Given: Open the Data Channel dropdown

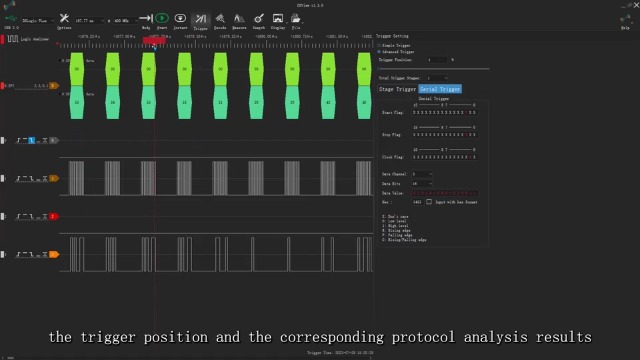Looking at the screenshot, I should click(422, 174).
